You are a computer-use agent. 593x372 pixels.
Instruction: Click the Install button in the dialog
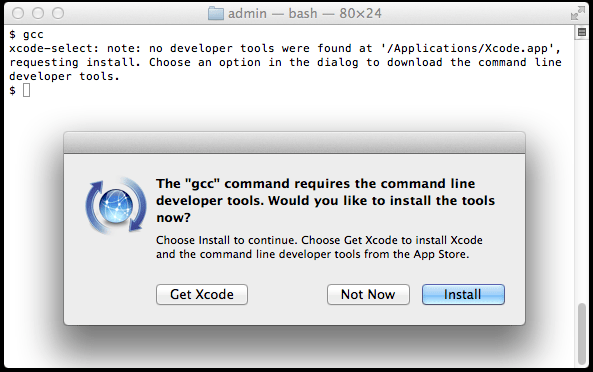click(x=463, y=294)
